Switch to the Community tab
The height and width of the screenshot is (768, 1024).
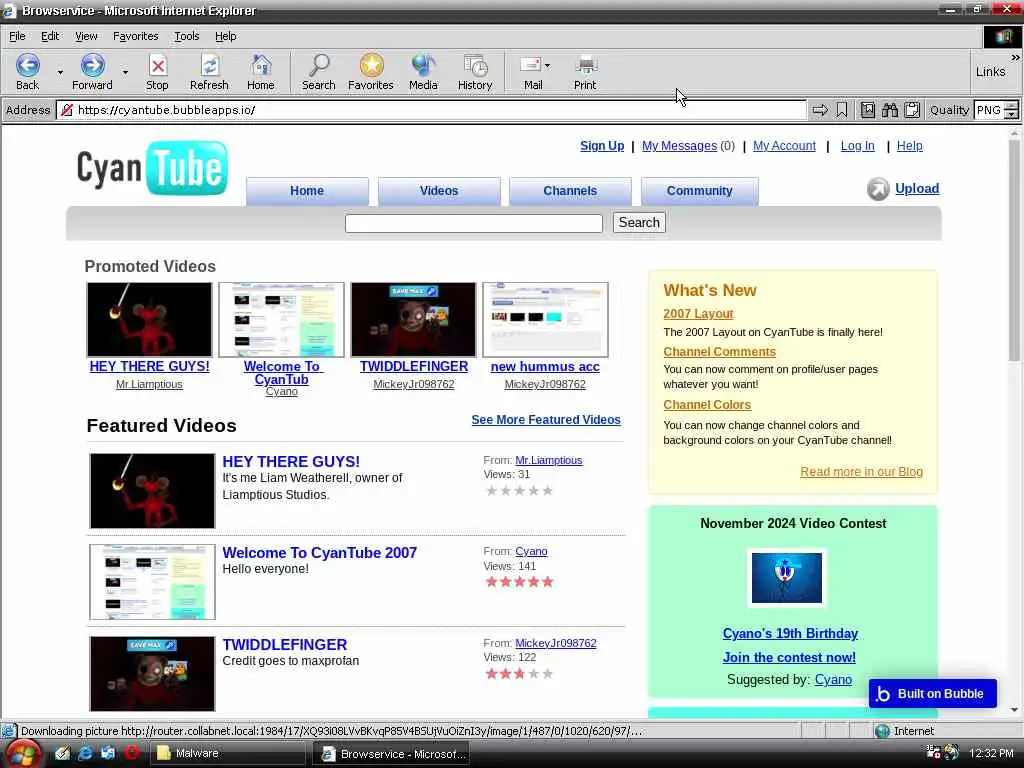point(699,191)
